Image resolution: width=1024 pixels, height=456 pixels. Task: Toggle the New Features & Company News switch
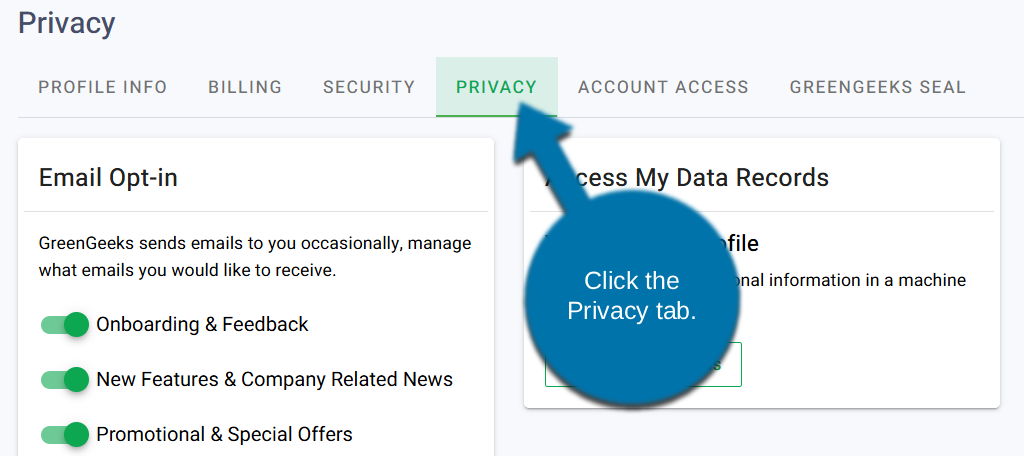coord(65,380)
